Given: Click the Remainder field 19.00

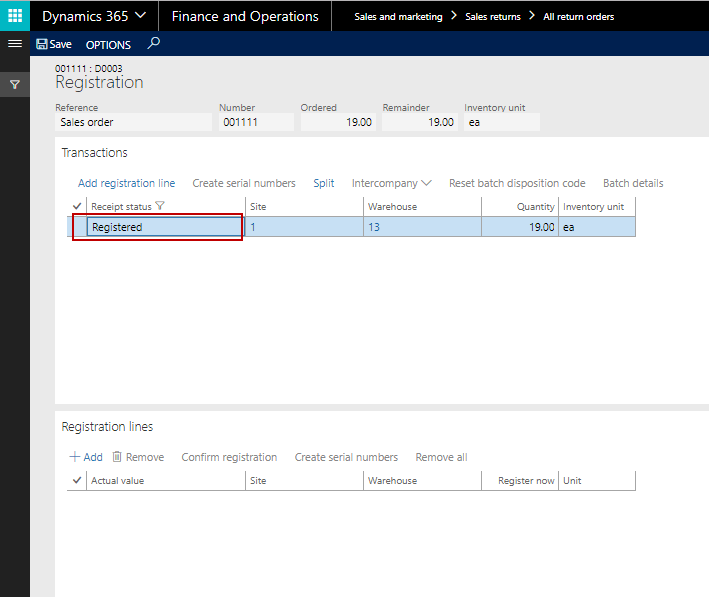Looking at the screenshot, I should pos(420,122).
